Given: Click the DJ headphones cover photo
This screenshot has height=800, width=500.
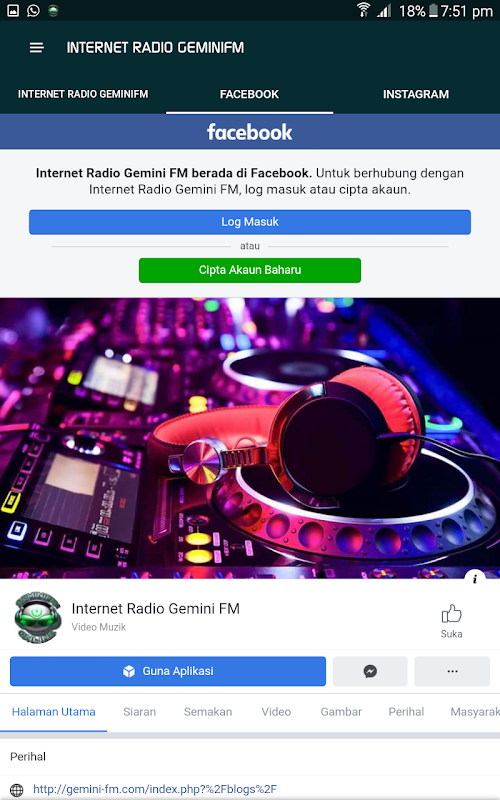Looking at the screenshot, I should pos(250,438).
